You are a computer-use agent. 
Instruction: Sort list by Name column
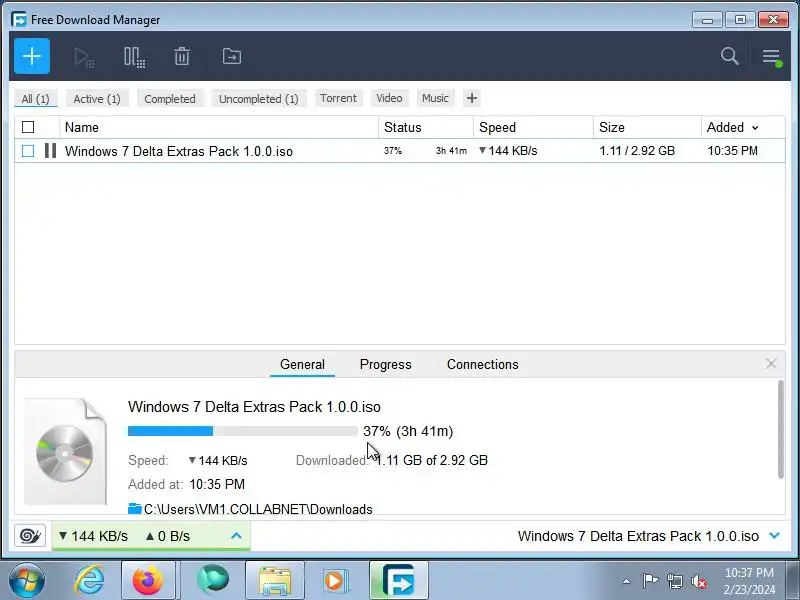[82, 127]
